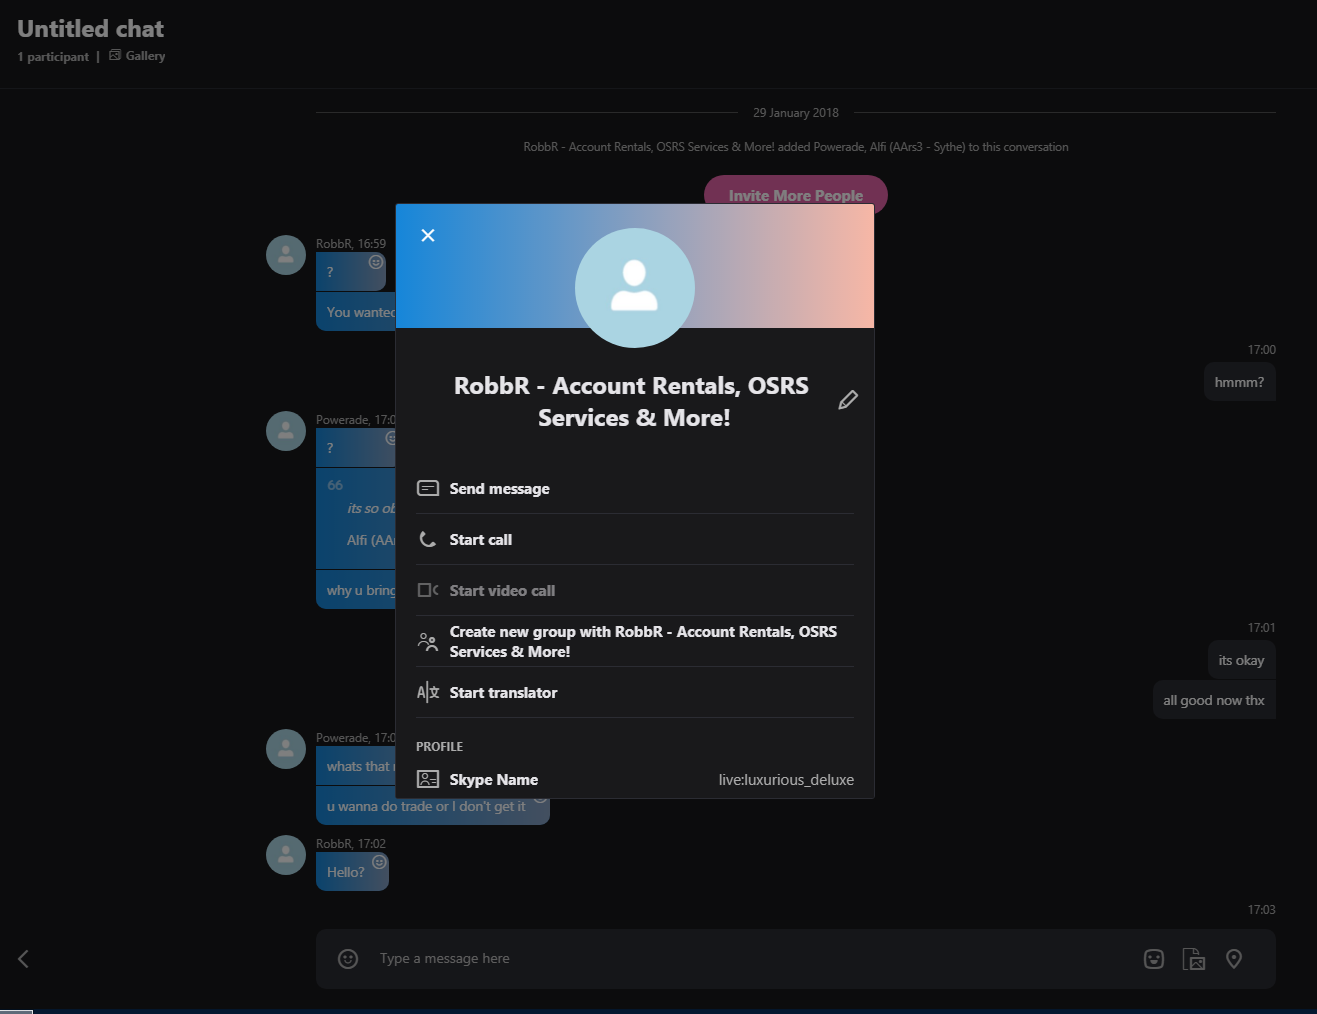The image size is (1317, 1014).
Task: Click the system message about added participants
Action: click(796, 147)
